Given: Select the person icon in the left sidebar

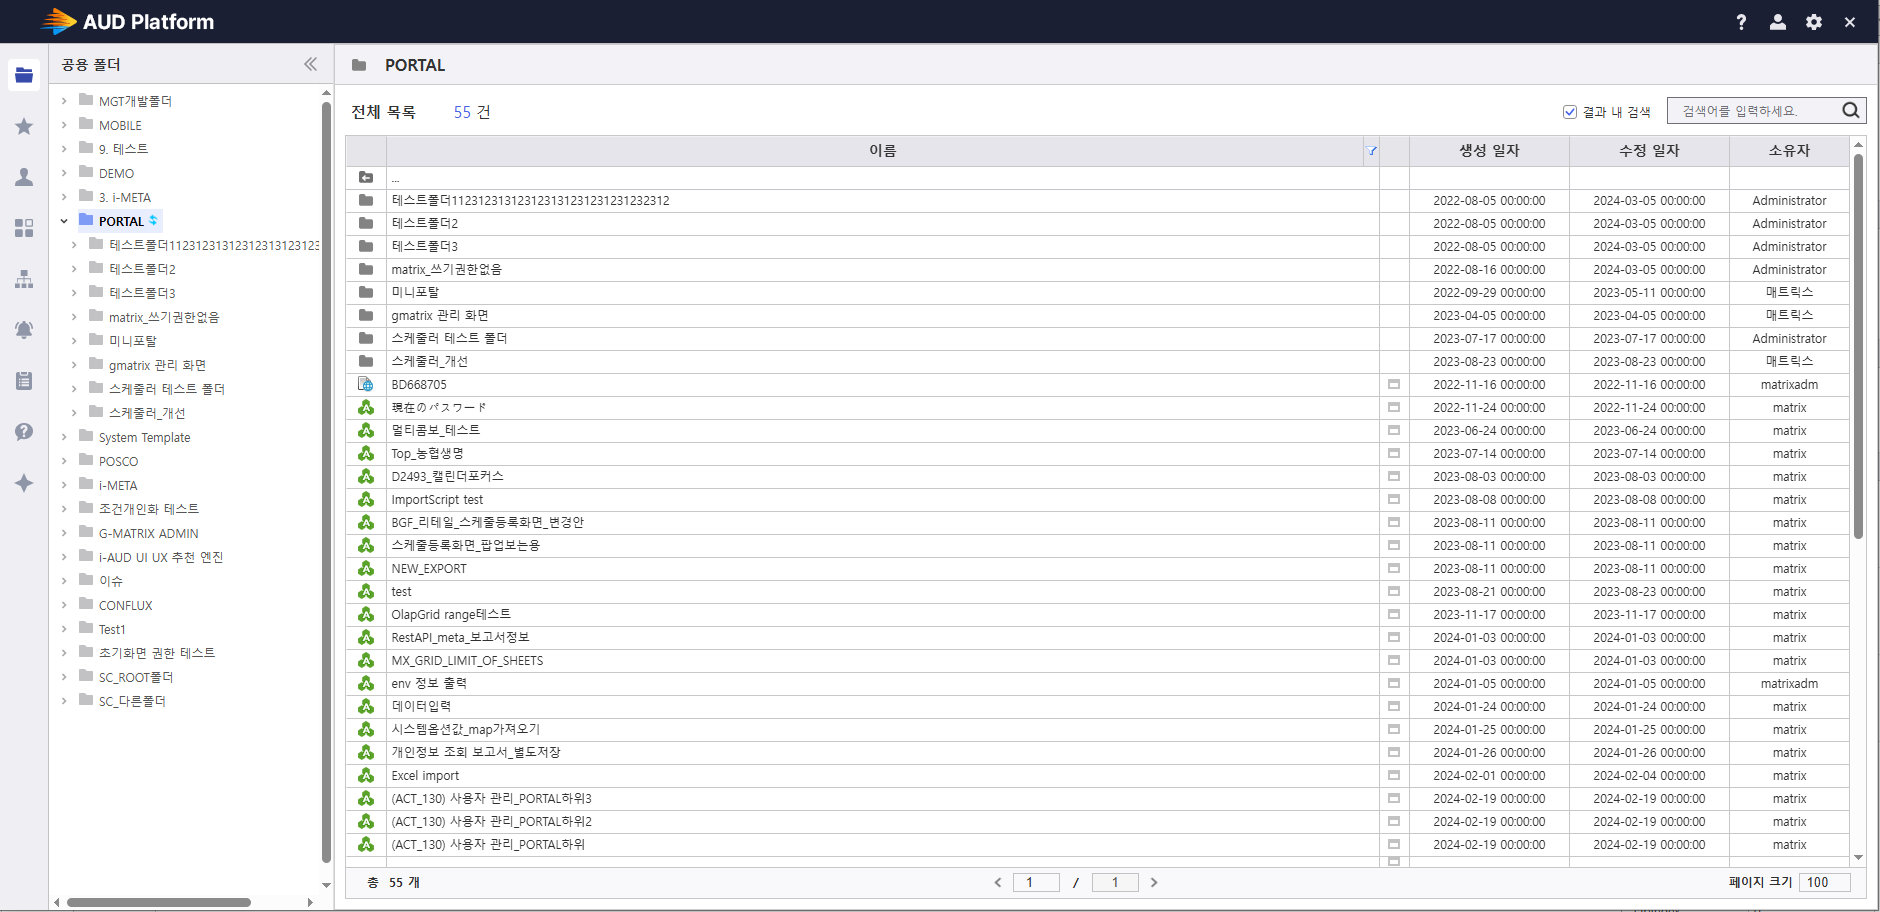Looking at the screenshot, I should pos(24,177).
